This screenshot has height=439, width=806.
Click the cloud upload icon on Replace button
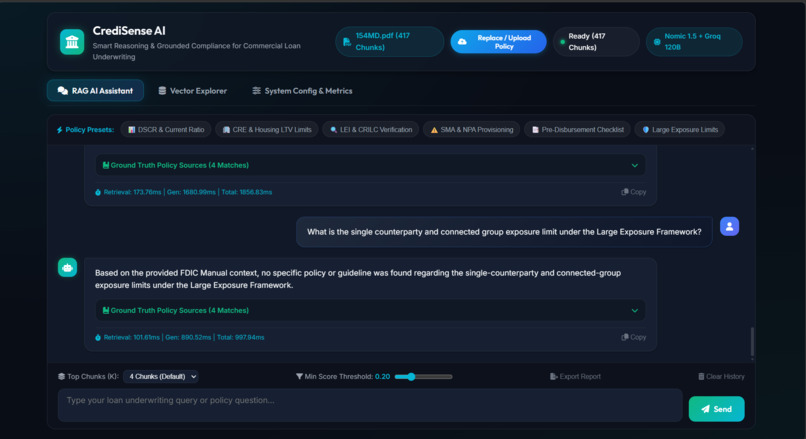tap(462, 42)
